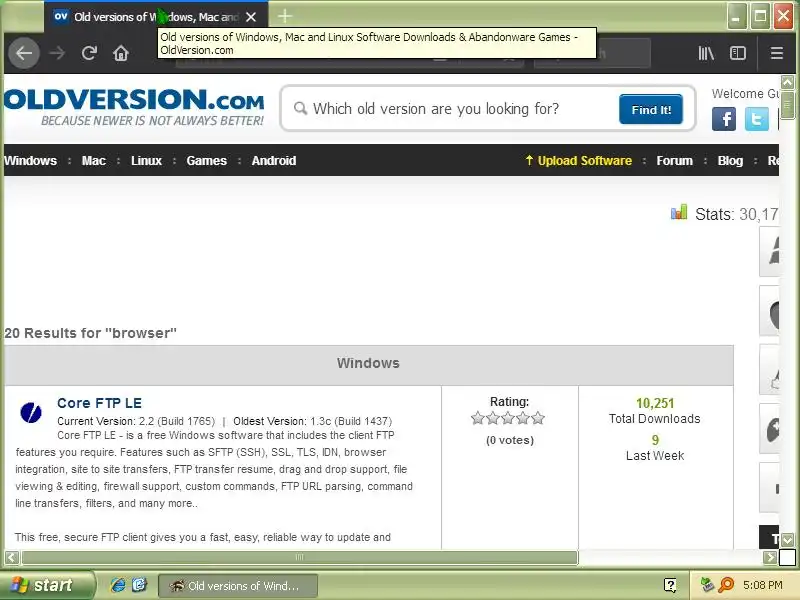The width and height of the screenshot is (800, 600).
Task: Click the 5:08 PM taskbar clock
Action: (x=763, y=585)
